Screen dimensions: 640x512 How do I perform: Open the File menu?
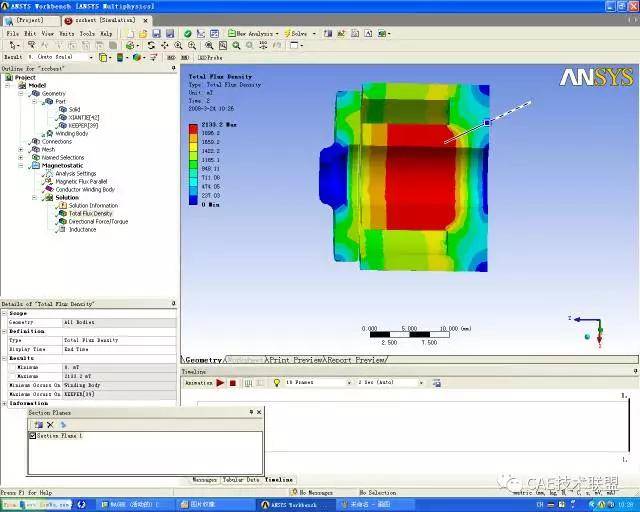pyautogui.click(x=12, y=33)
